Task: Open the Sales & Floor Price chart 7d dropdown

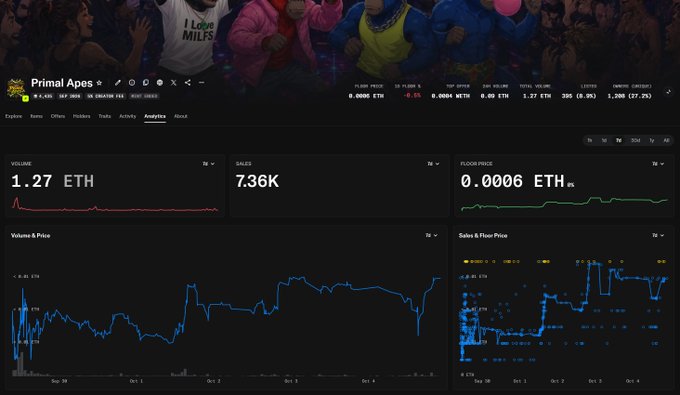Action: tap(658, 235)
